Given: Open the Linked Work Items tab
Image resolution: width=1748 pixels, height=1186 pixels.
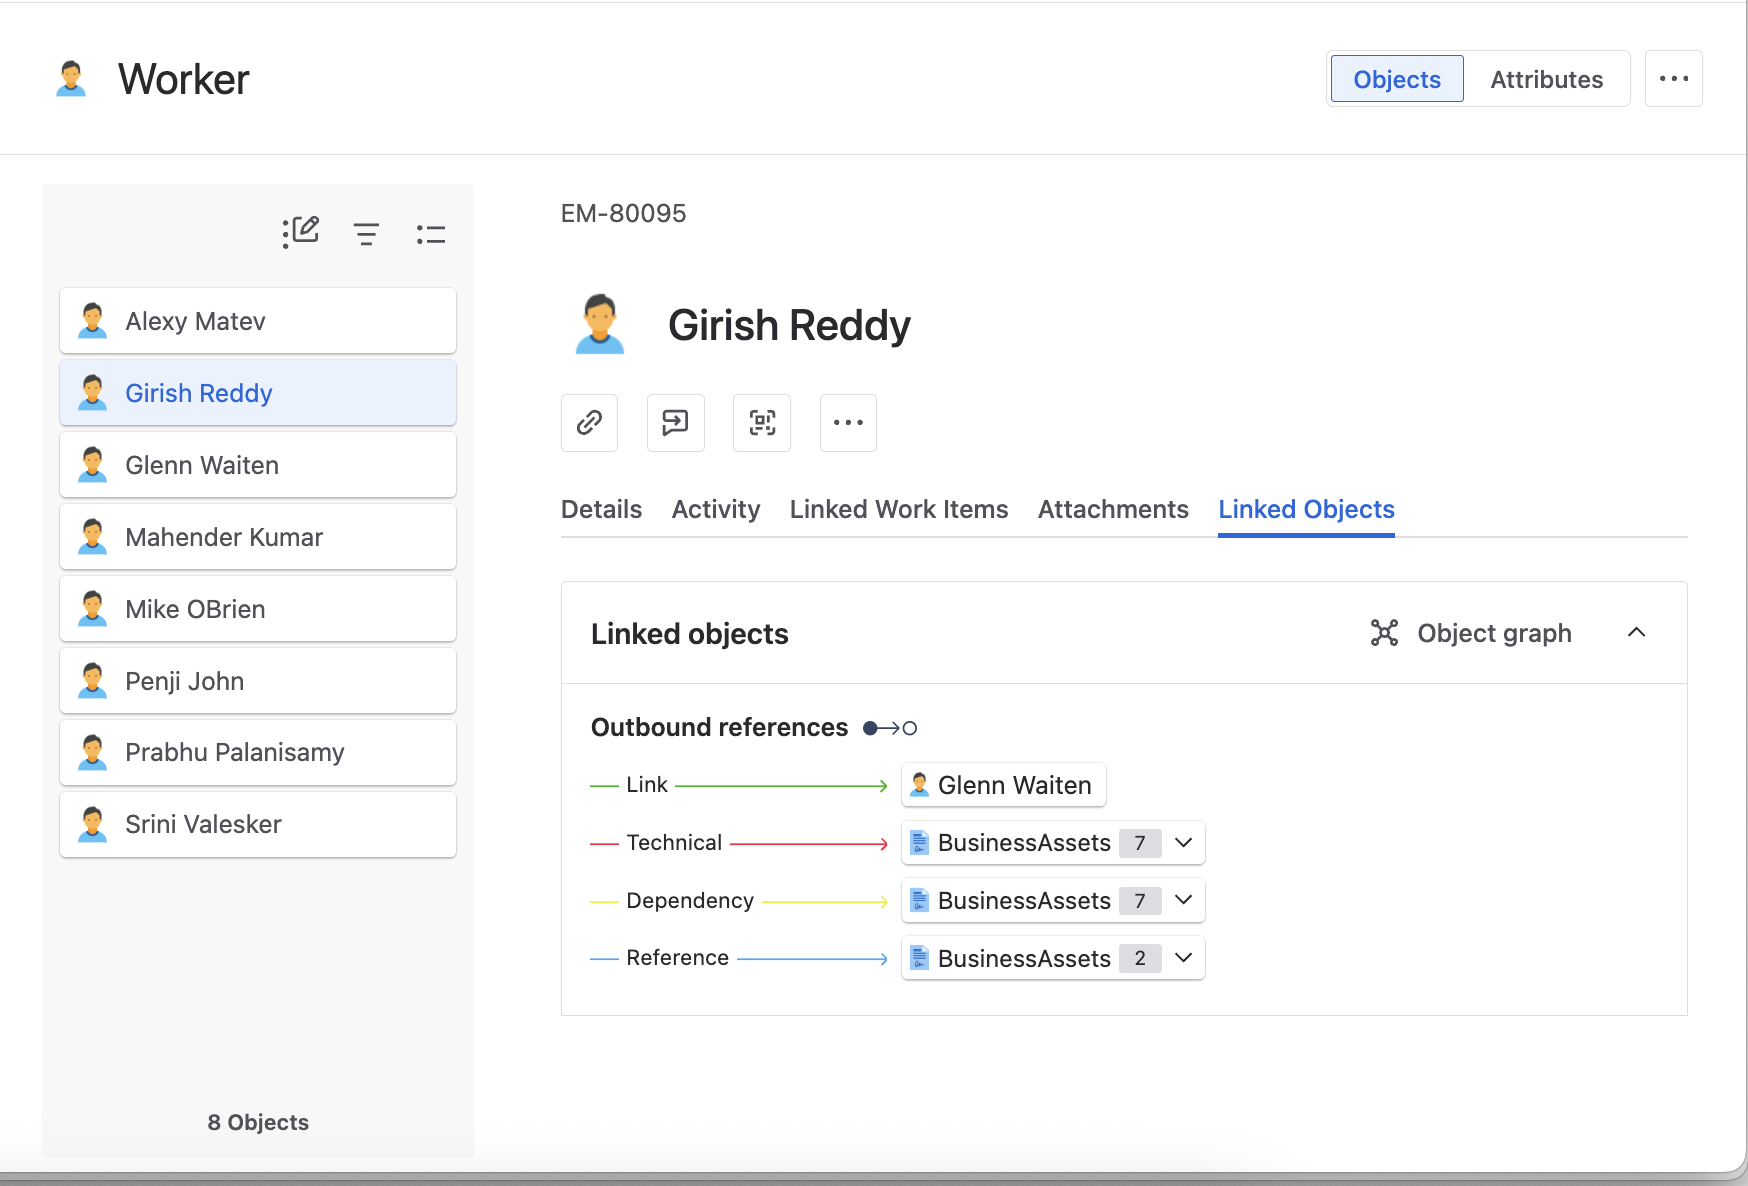Looking at the screenshot, I should point(899,509).
